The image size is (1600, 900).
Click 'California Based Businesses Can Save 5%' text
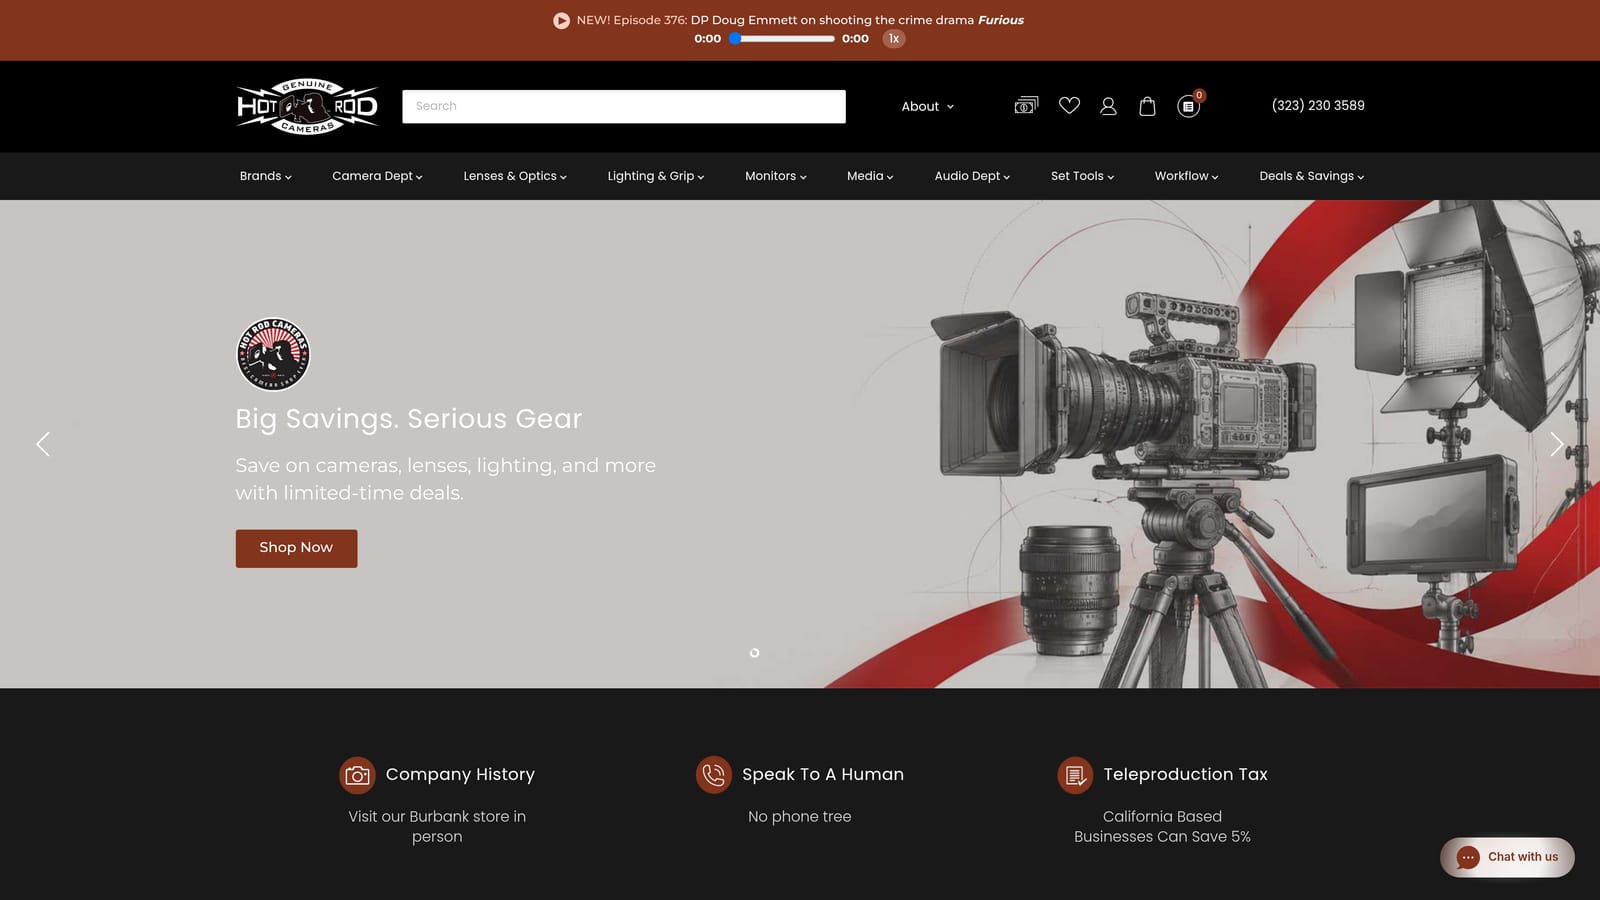1162,827
